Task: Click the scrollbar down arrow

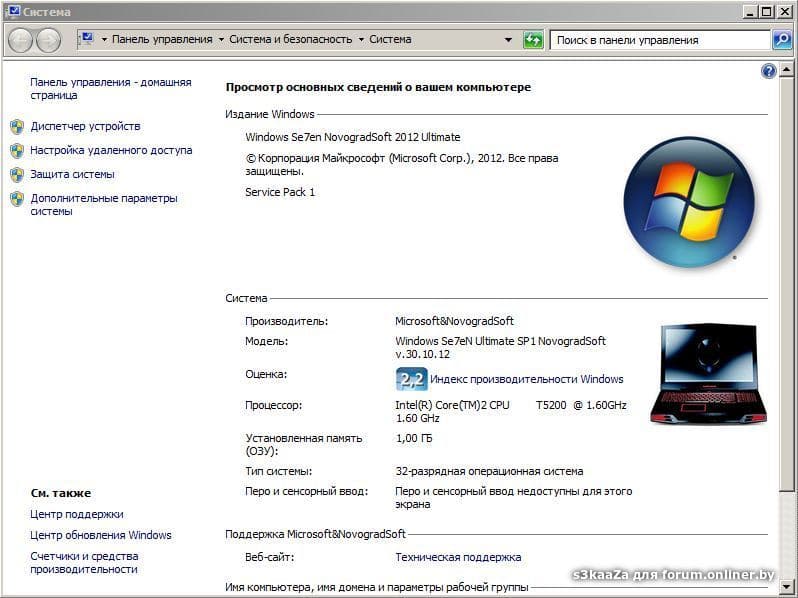Action: click(x=786, y=587)
